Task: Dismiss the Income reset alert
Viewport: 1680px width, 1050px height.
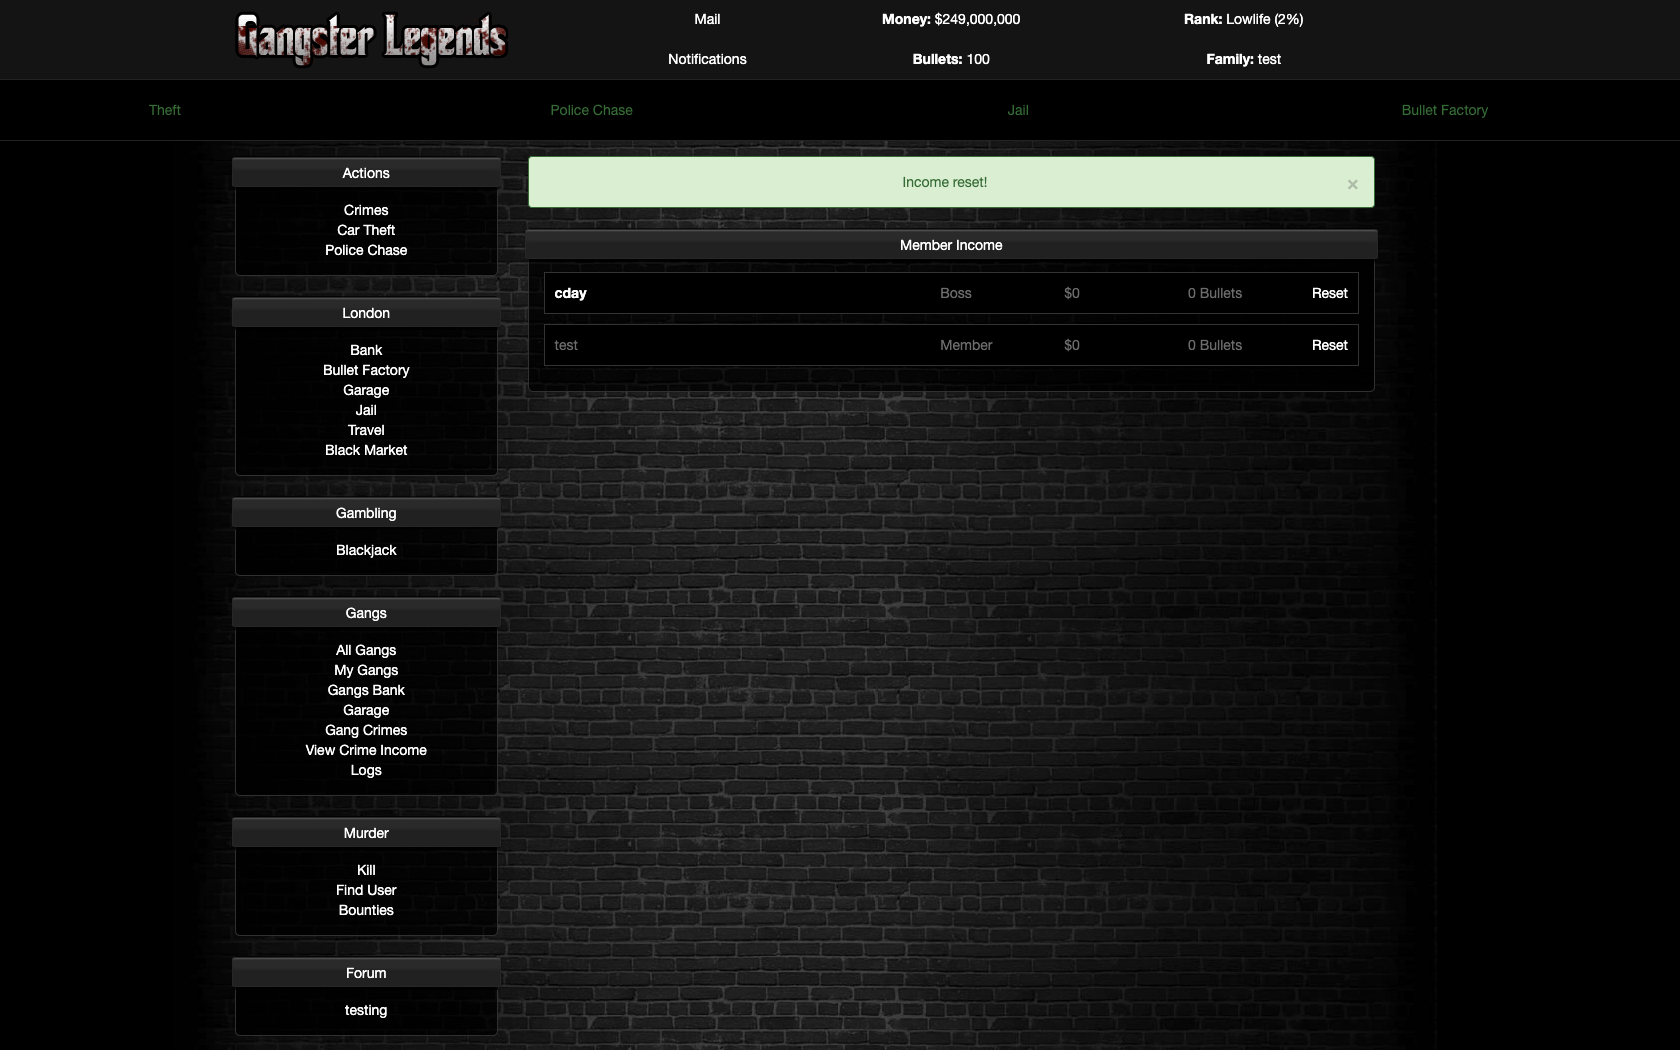Action: point(1352,184)
